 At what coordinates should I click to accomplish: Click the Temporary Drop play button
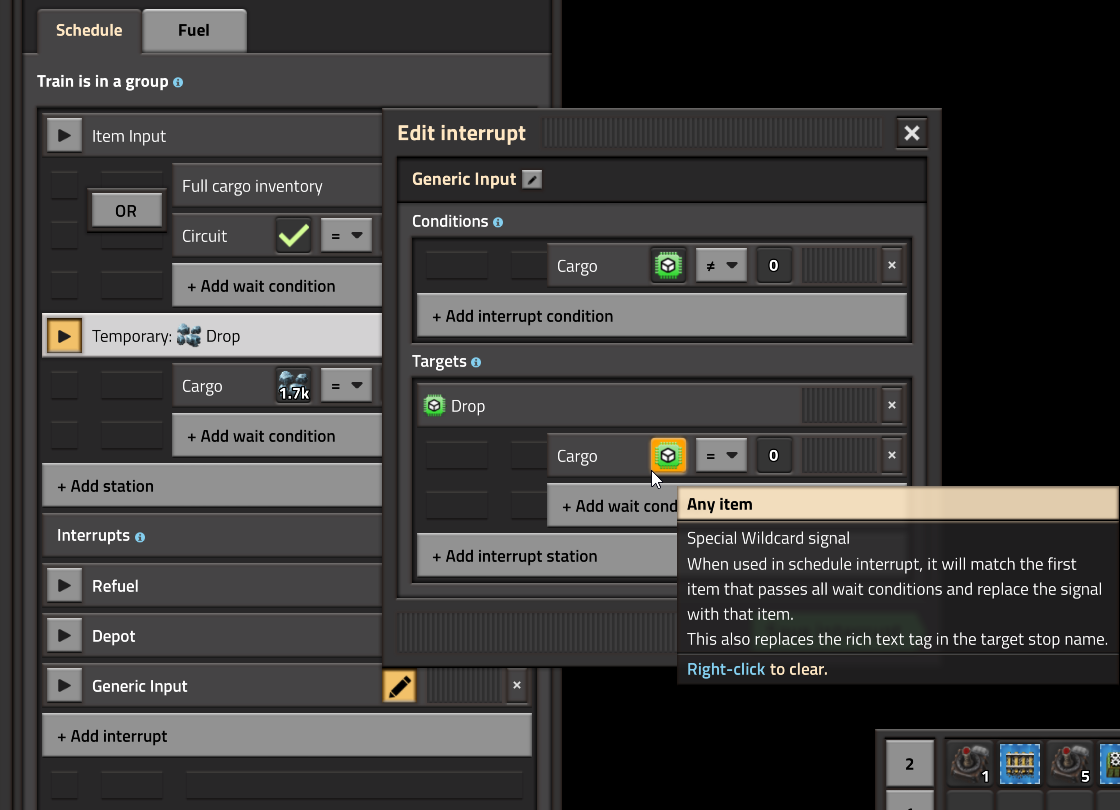pos(64,336)
